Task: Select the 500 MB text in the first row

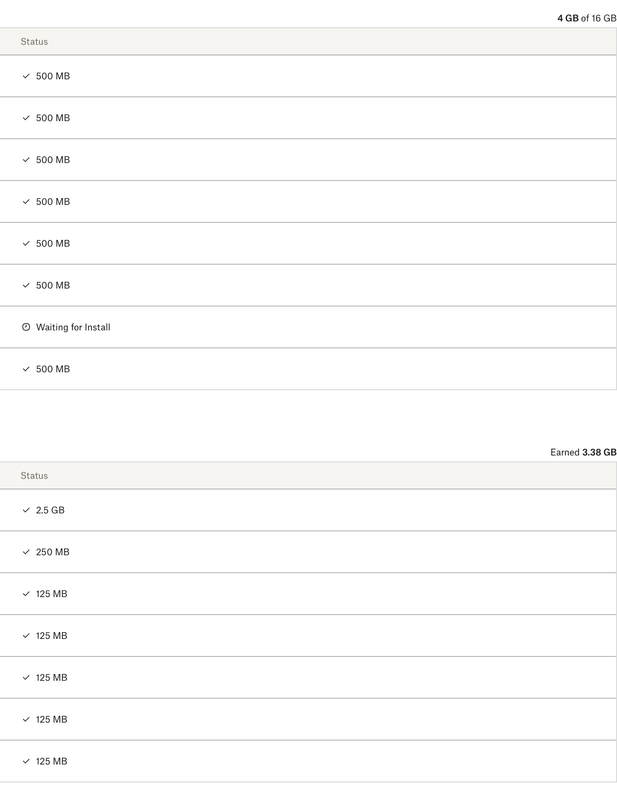Action: tap(53, 76)
